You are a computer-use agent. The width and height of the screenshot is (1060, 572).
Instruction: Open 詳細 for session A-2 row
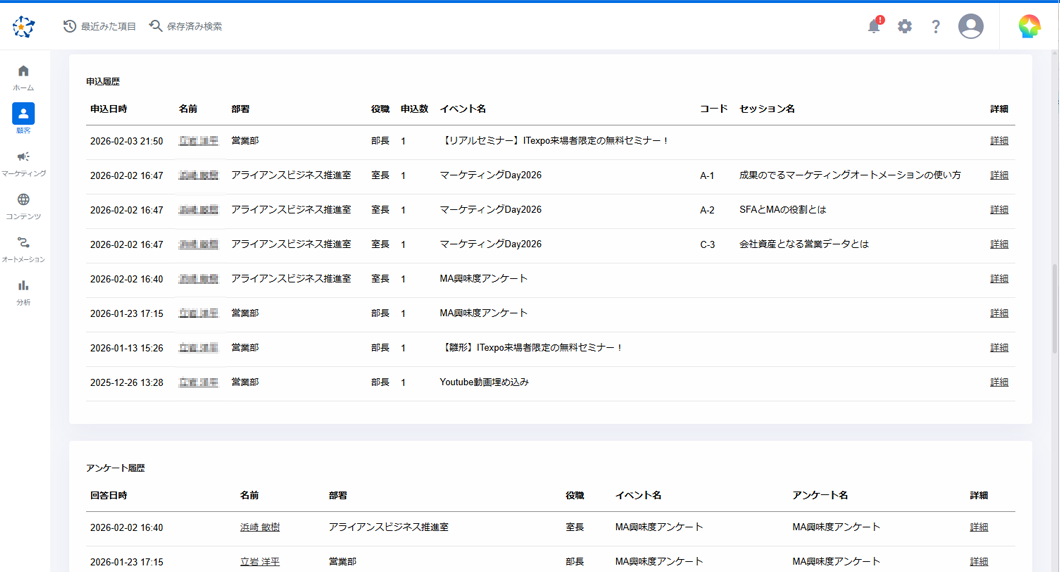999,210
